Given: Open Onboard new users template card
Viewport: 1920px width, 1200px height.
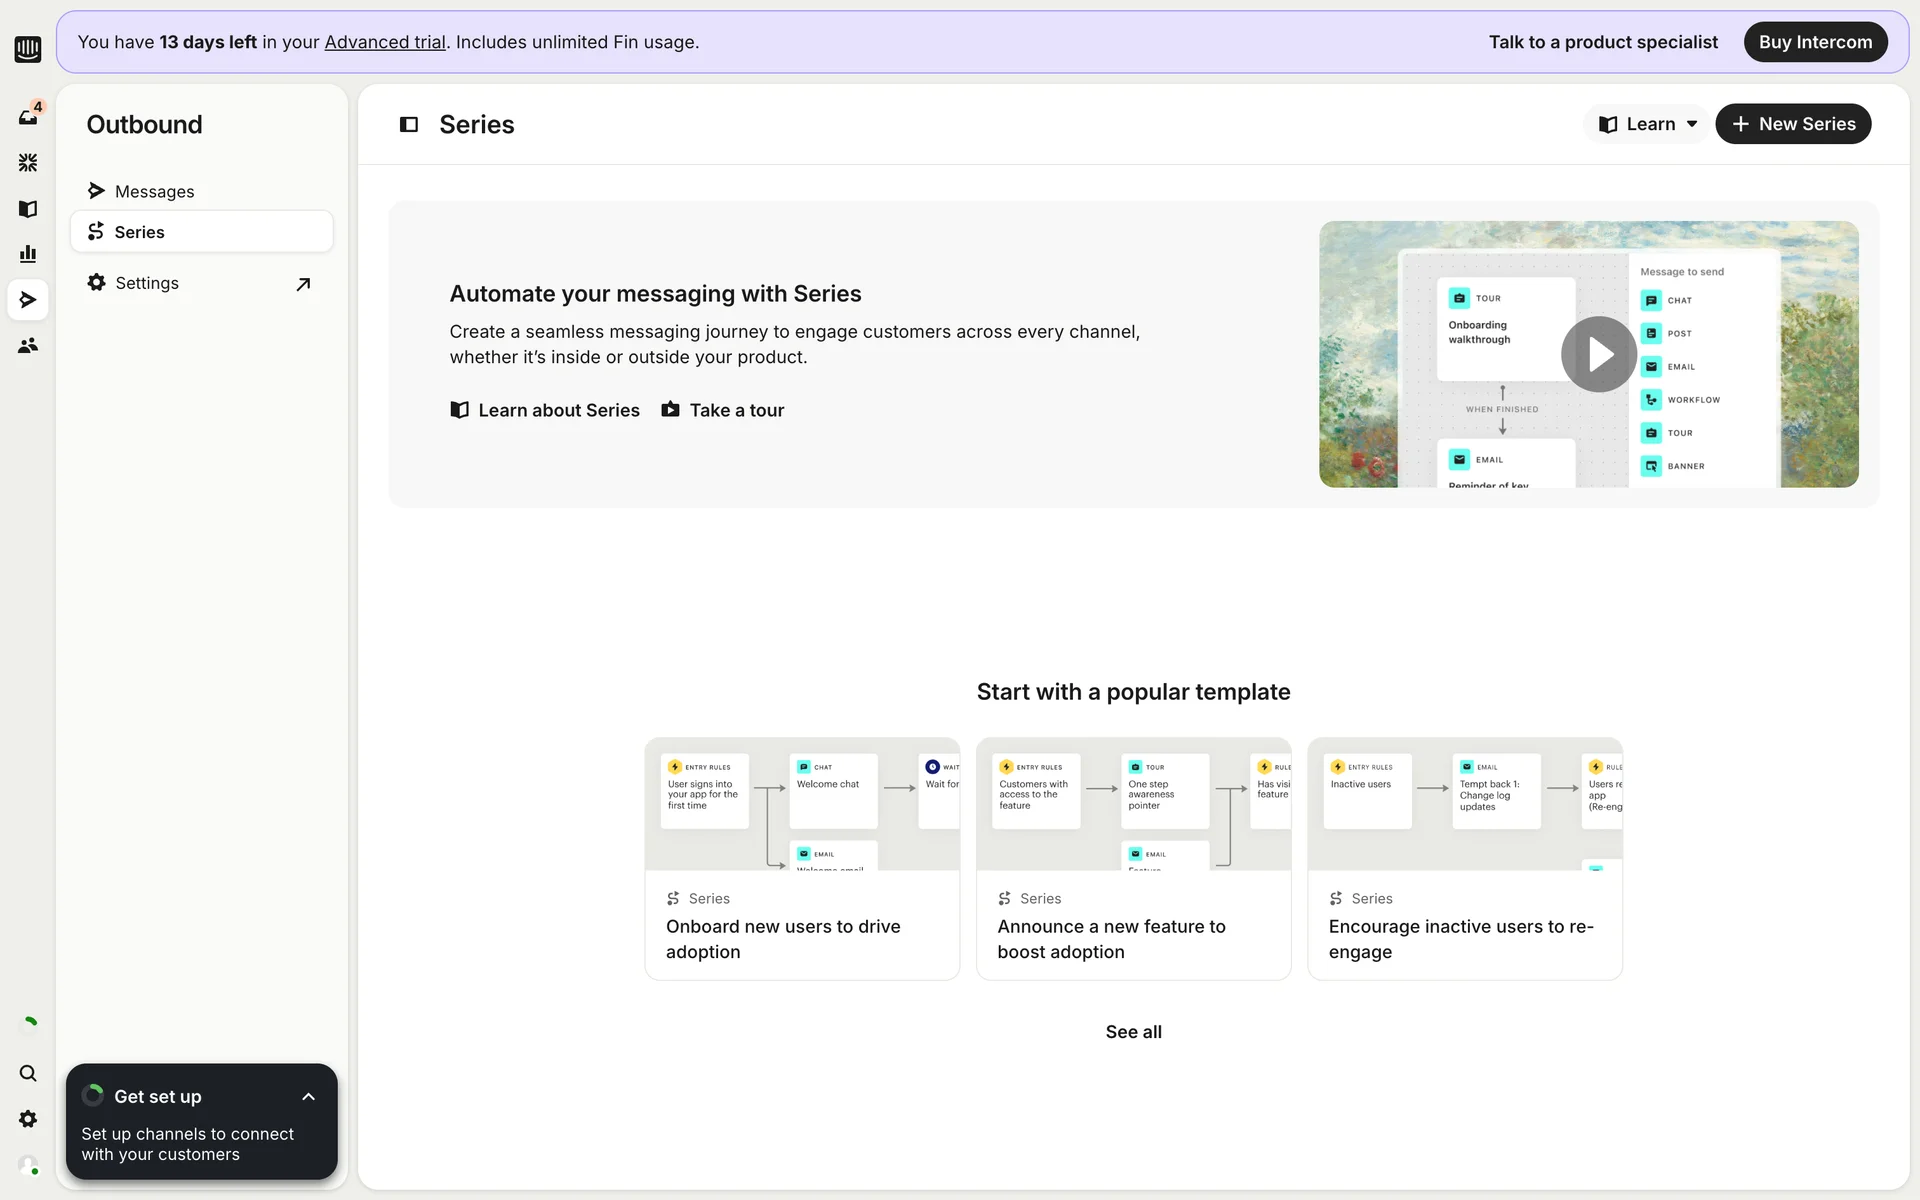Looking at the screenshot, I should (x=802, y=858).
